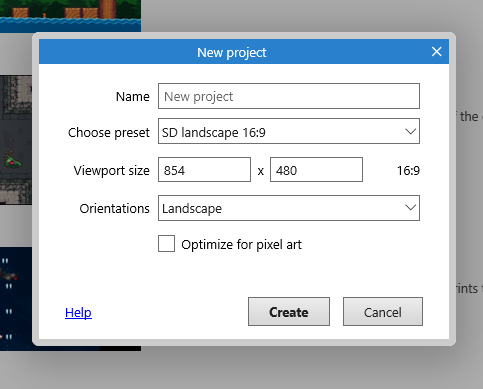Enable Optimize for pixel art checkbox
Viewport: 483px width, 389px height.
click(x=166, y=243)
